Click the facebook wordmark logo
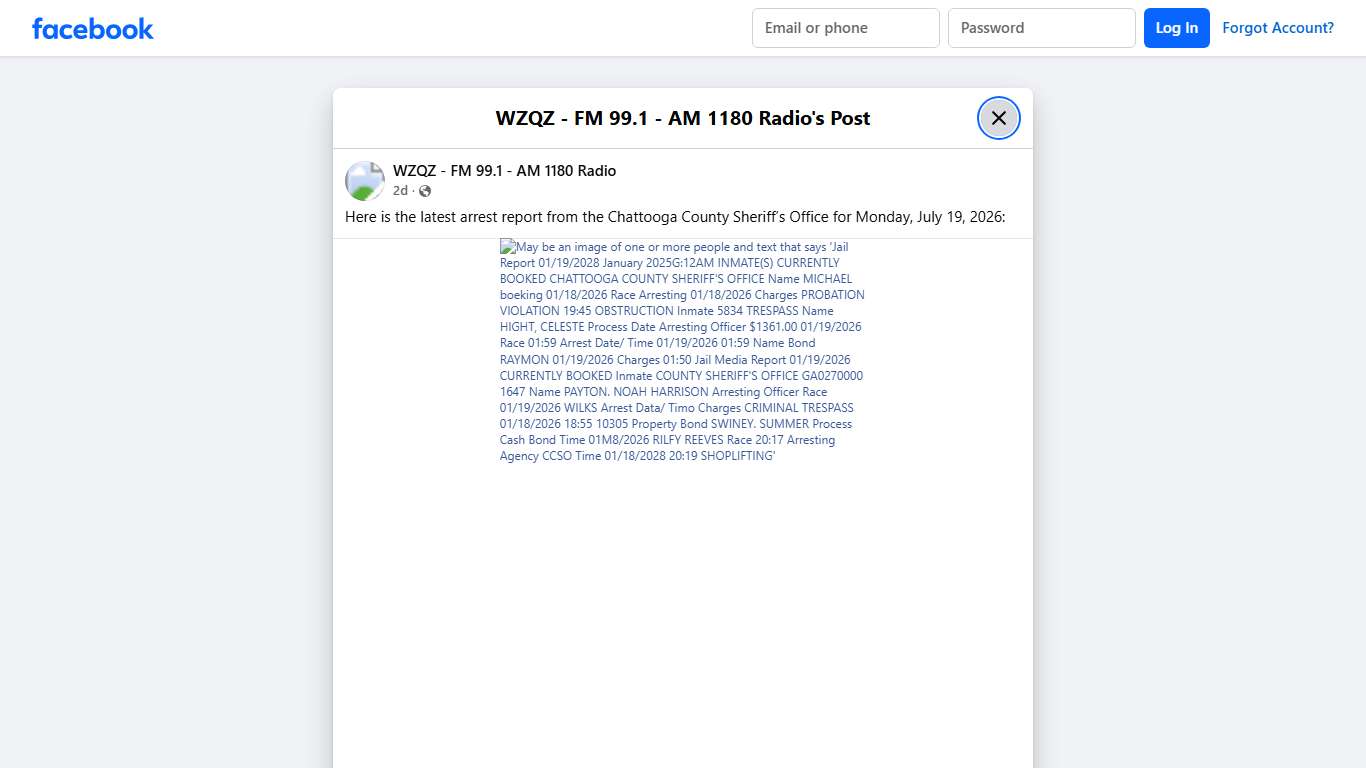 point(92,28)
